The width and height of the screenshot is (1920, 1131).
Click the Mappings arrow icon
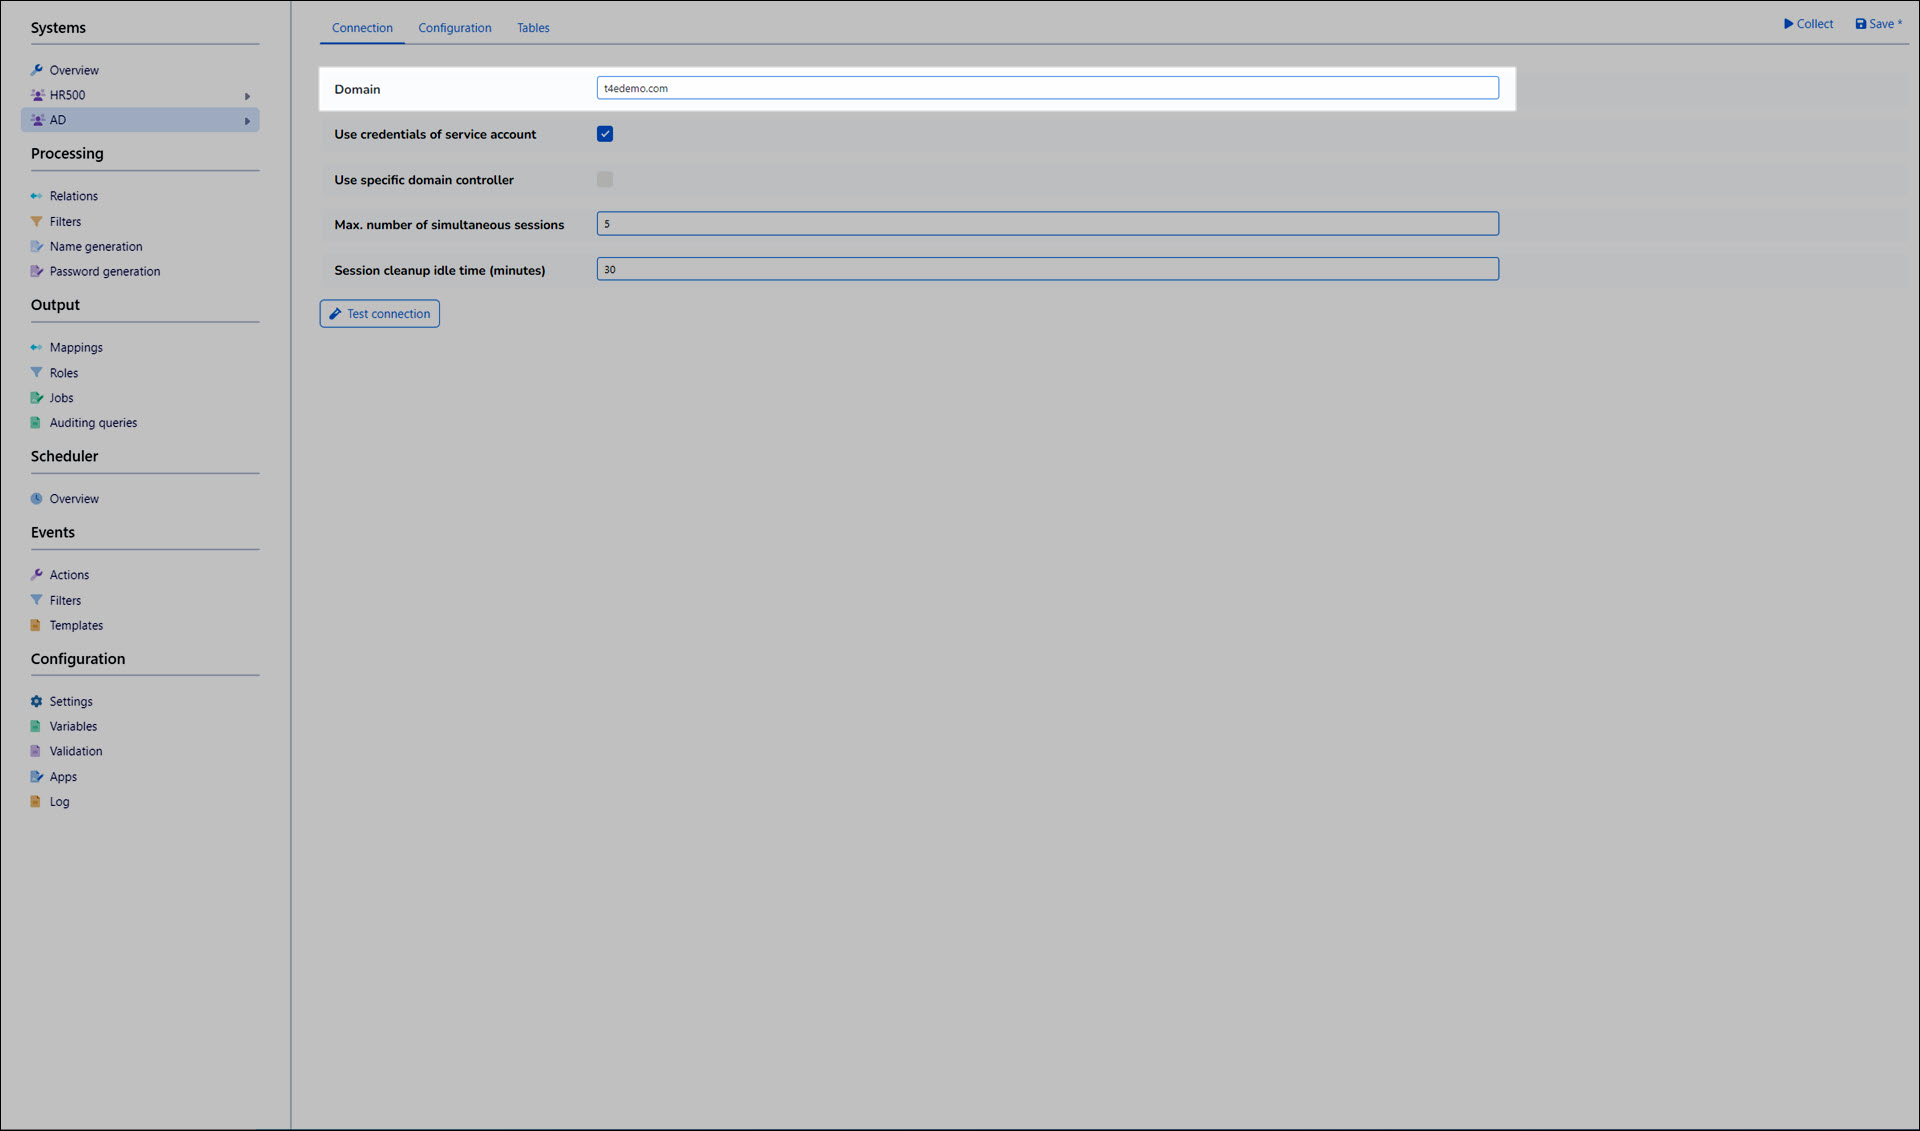point(36,347)
